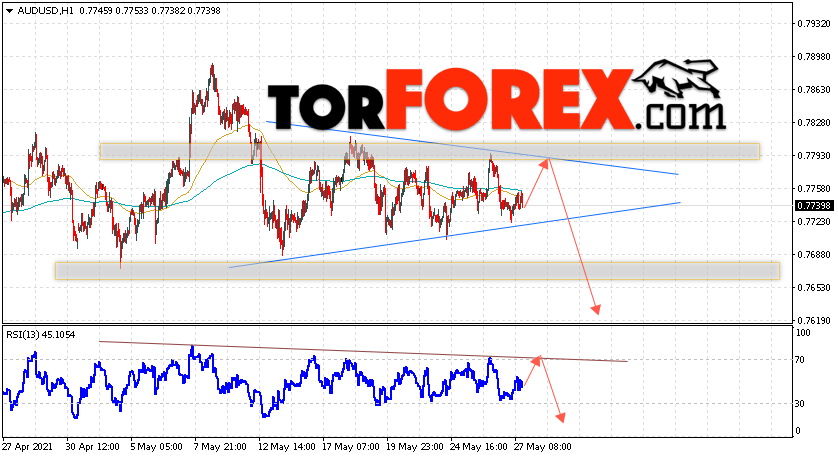838x458 pixels.
Task: Select the 0.77230 price axis label
Action: [814, 221]
